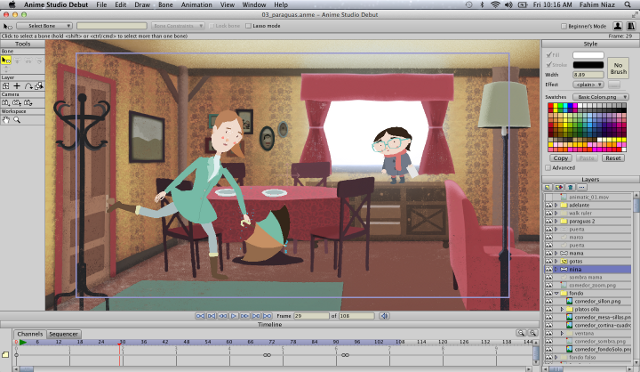The height and width of the screenshot is (372, 640).
Task: Open the Basic Colors.png swatches dropdown
Action: [x=600, y=97]
